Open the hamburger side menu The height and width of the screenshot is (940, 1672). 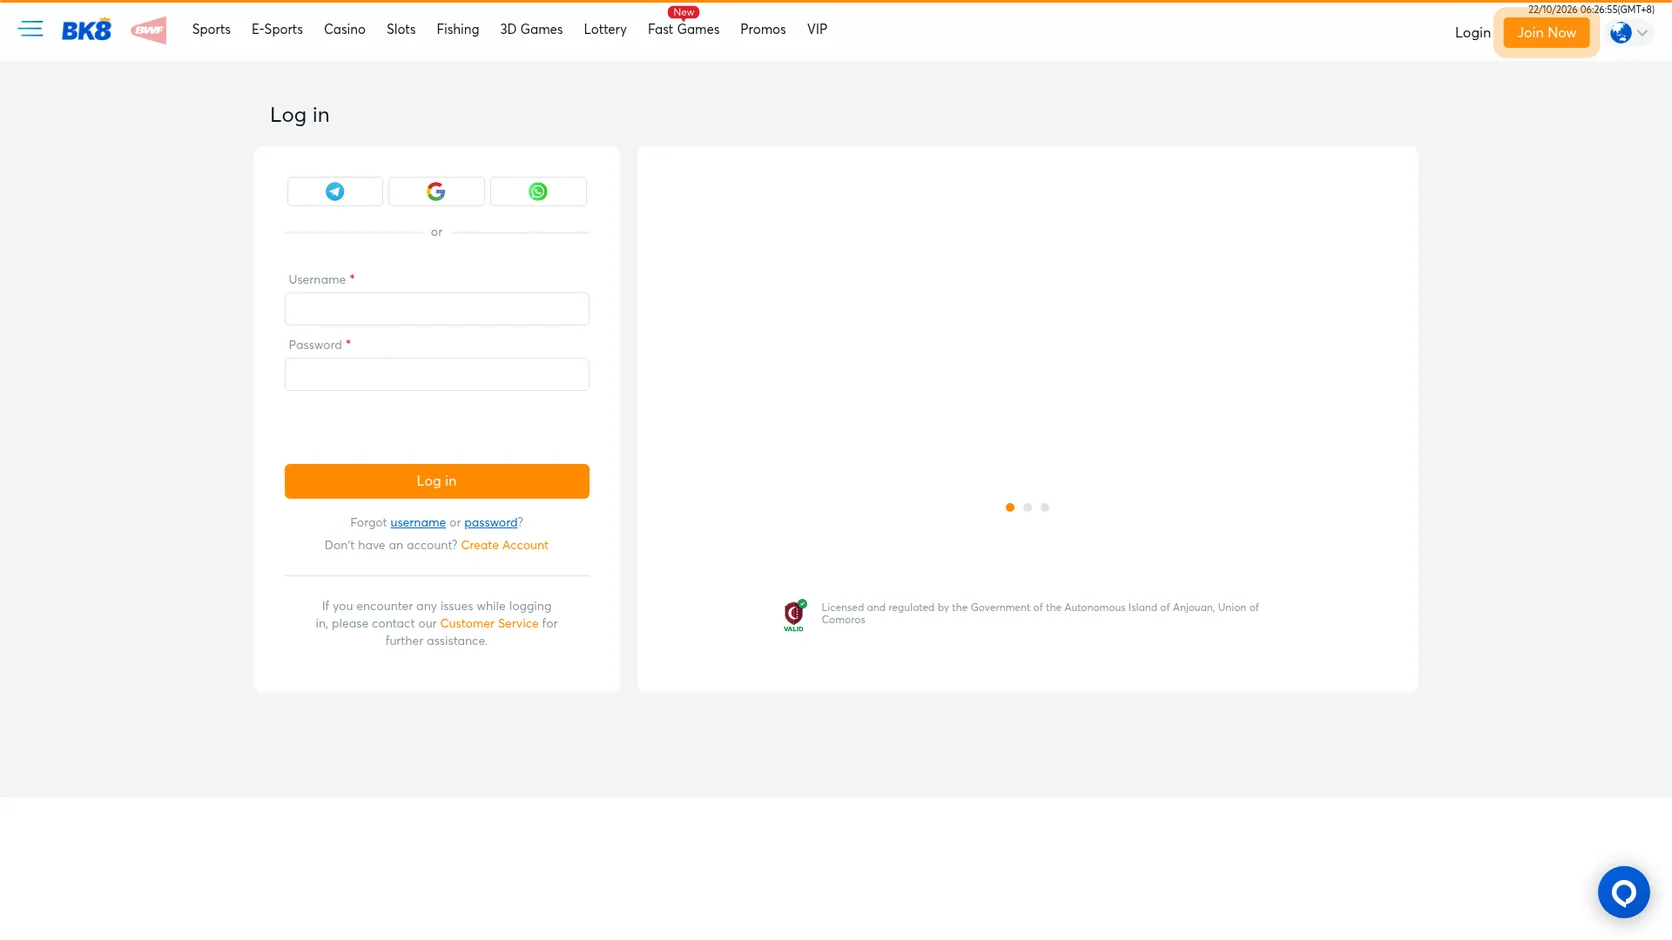tap(30, 29)
